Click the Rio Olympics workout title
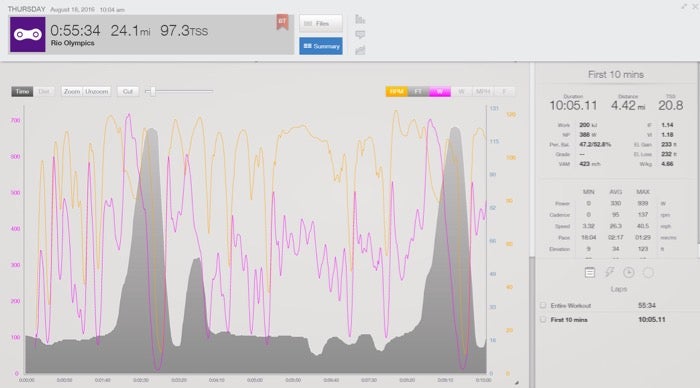700x388 pixels. click(x=72, y=43)
